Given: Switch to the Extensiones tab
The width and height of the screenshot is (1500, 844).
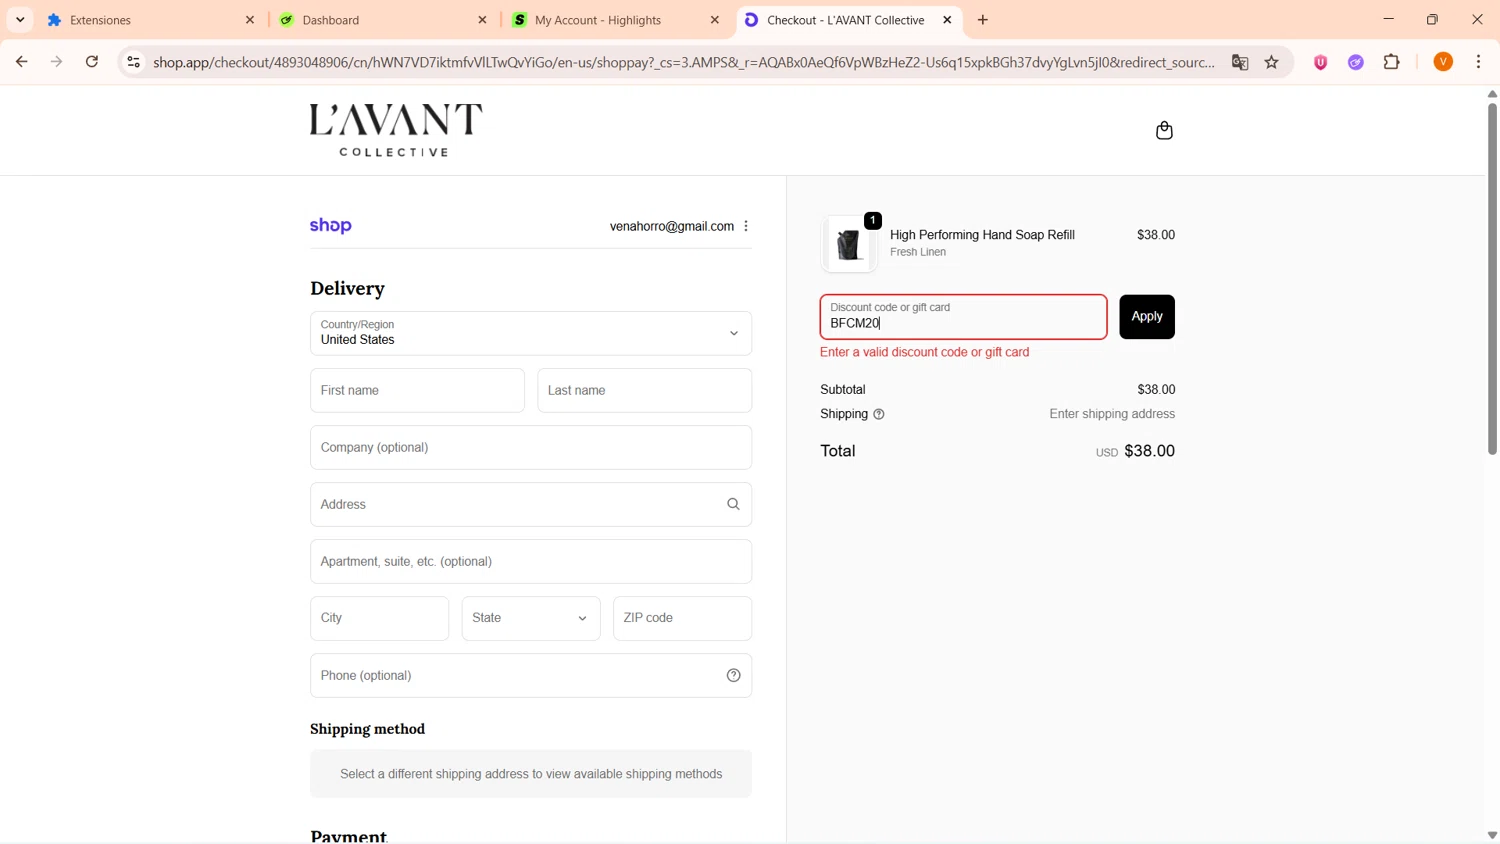Looking at the screenshot, I should (x=150, y=20).
